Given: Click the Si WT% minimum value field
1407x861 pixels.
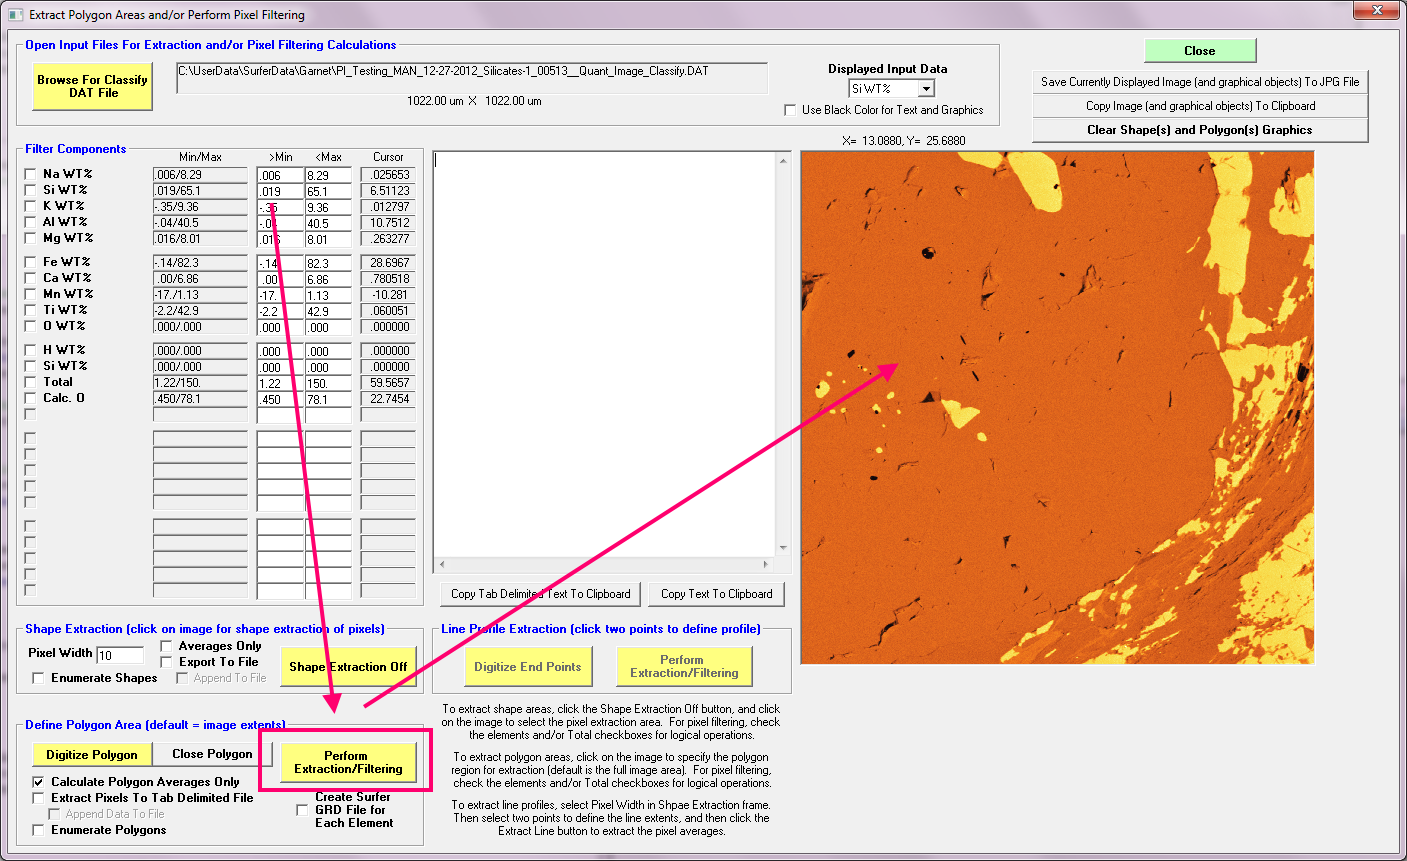Looking at the screenshot, I should [x=279, y=191].
